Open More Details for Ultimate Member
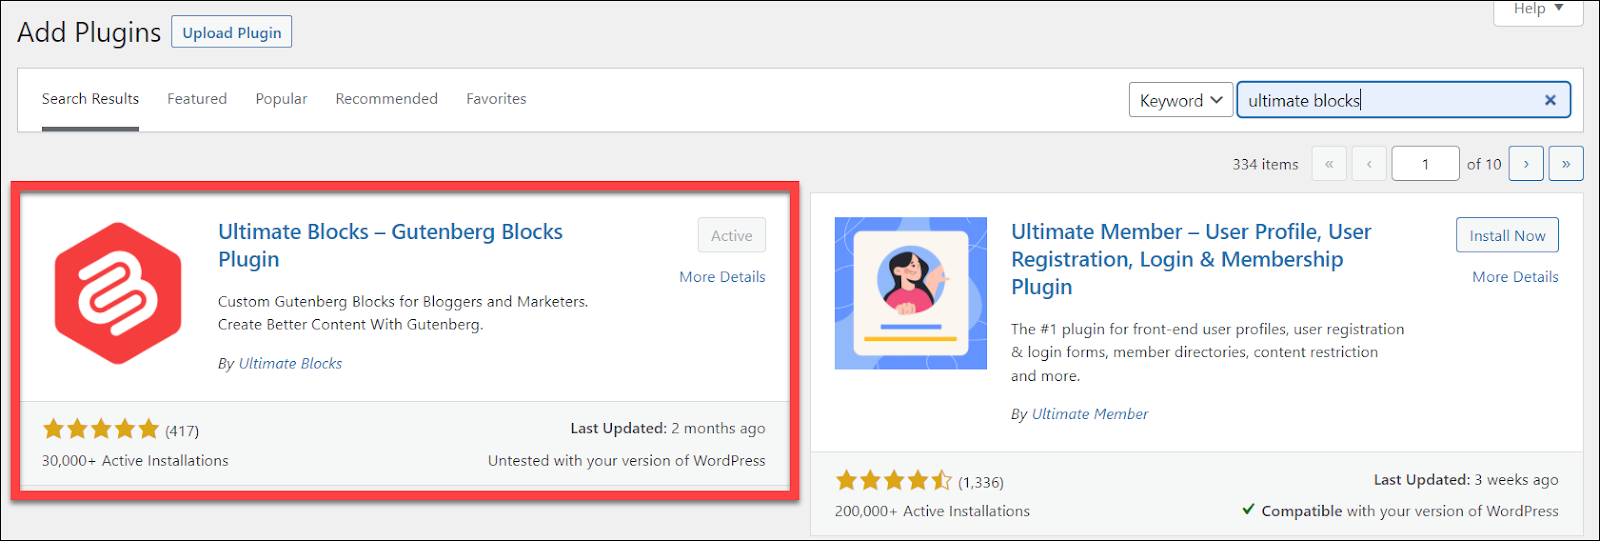Image resolution: width=1600 pixels, height=541 pixels. (1515, 277)
